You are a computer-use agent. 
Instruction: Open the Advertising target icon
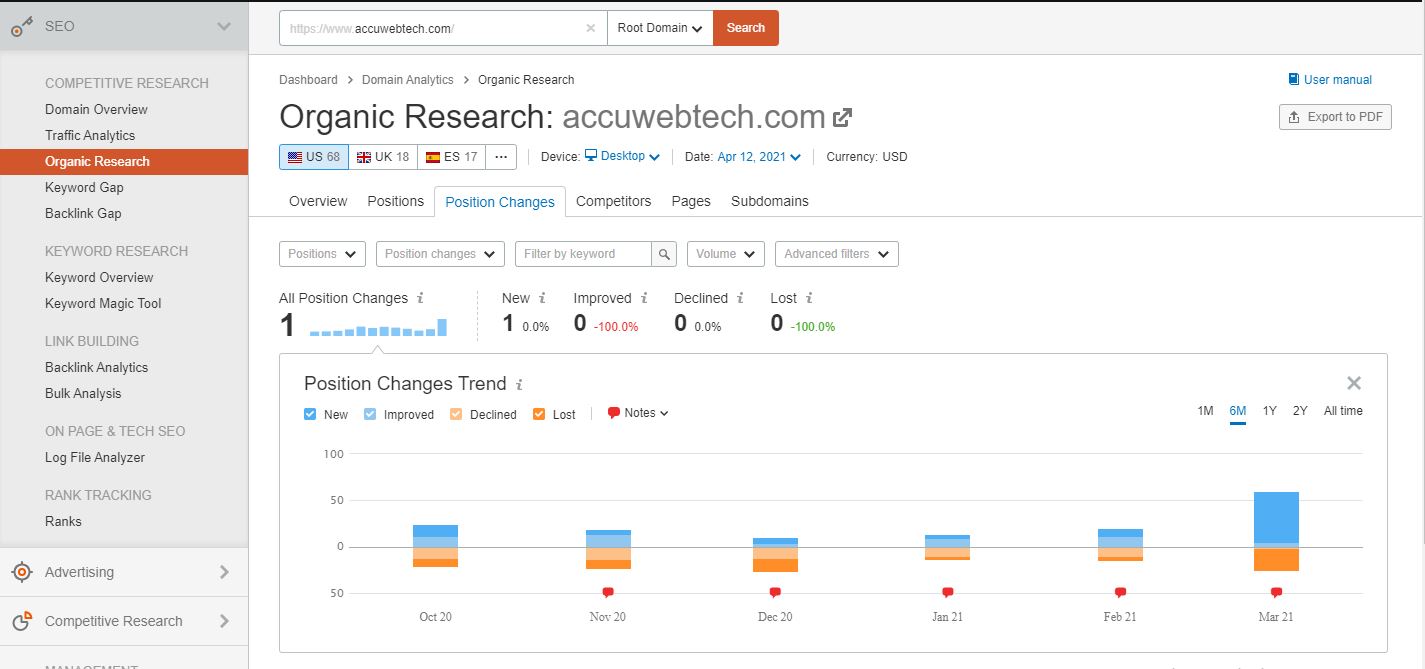22,572
